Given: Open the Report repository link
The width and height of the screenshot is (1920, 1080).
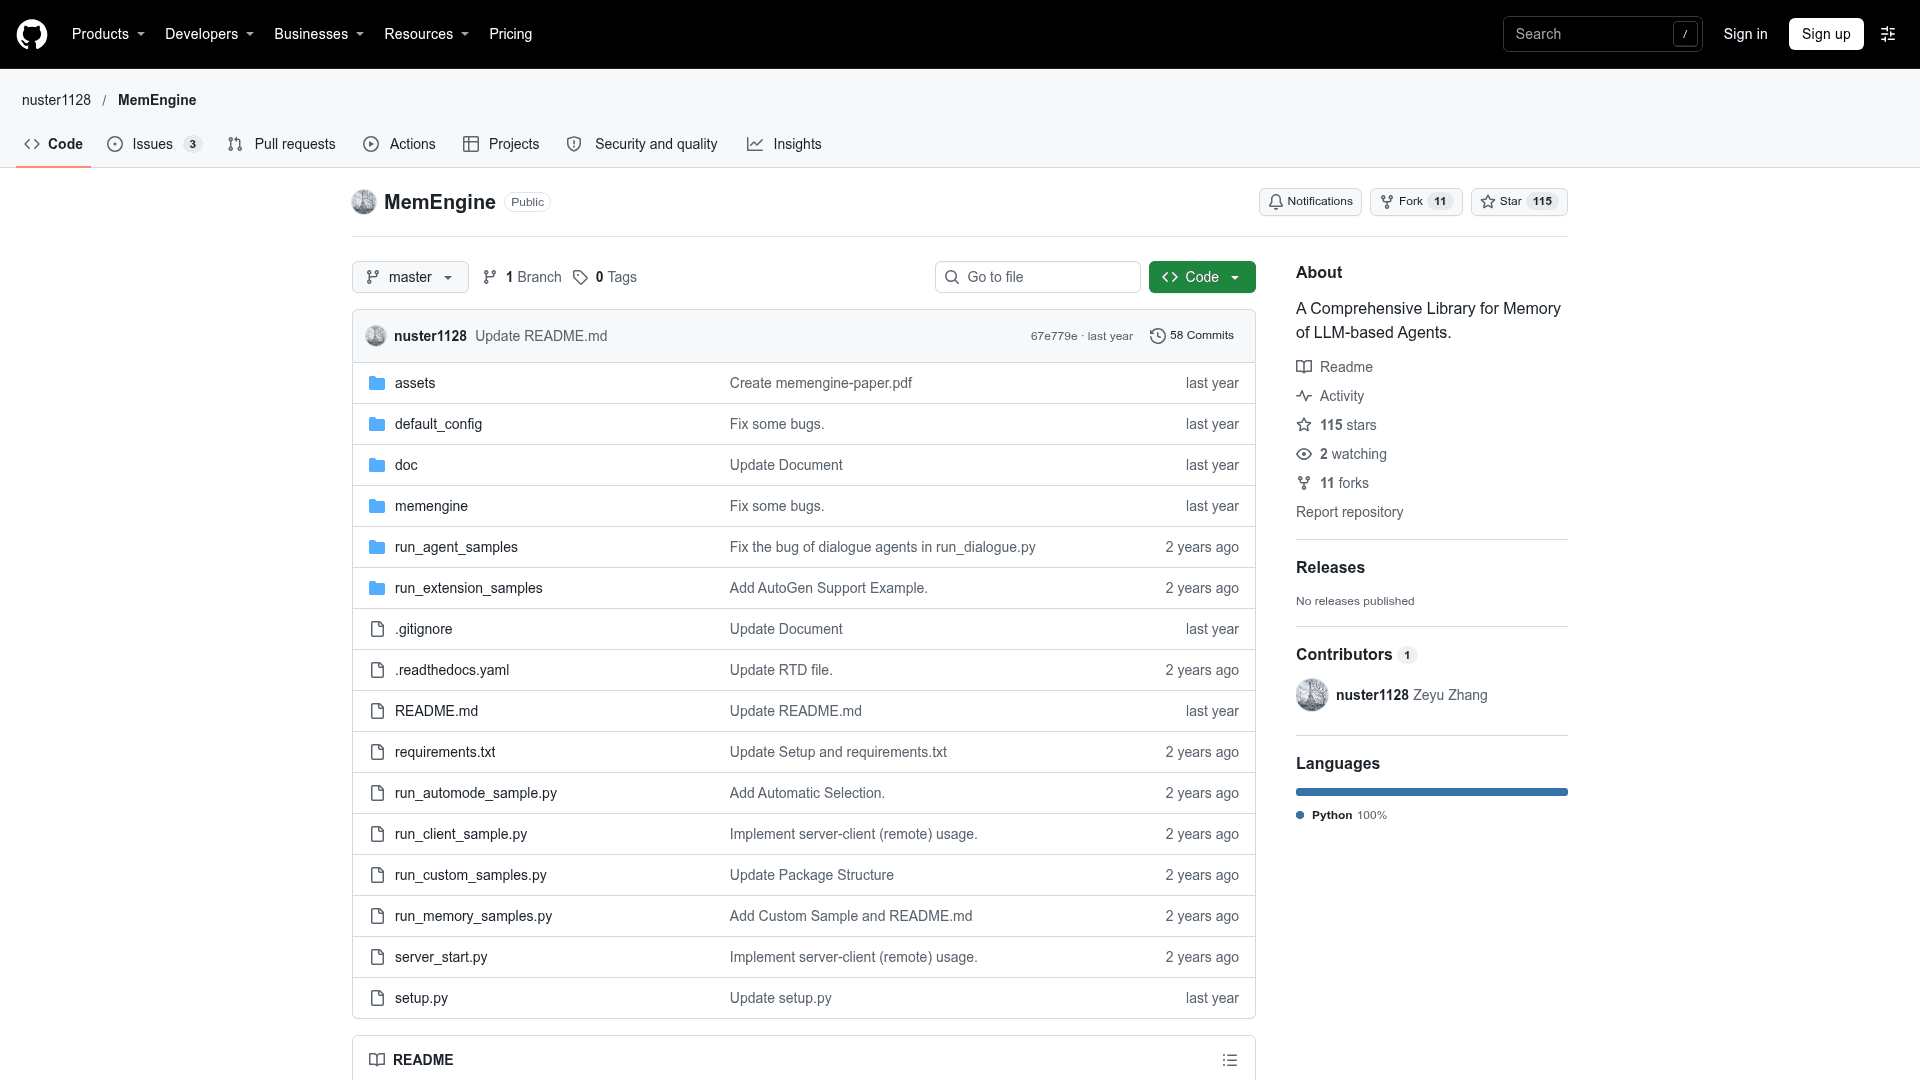Looking at the screenshot, I should pyautogui.click(x=1349, y=512).
